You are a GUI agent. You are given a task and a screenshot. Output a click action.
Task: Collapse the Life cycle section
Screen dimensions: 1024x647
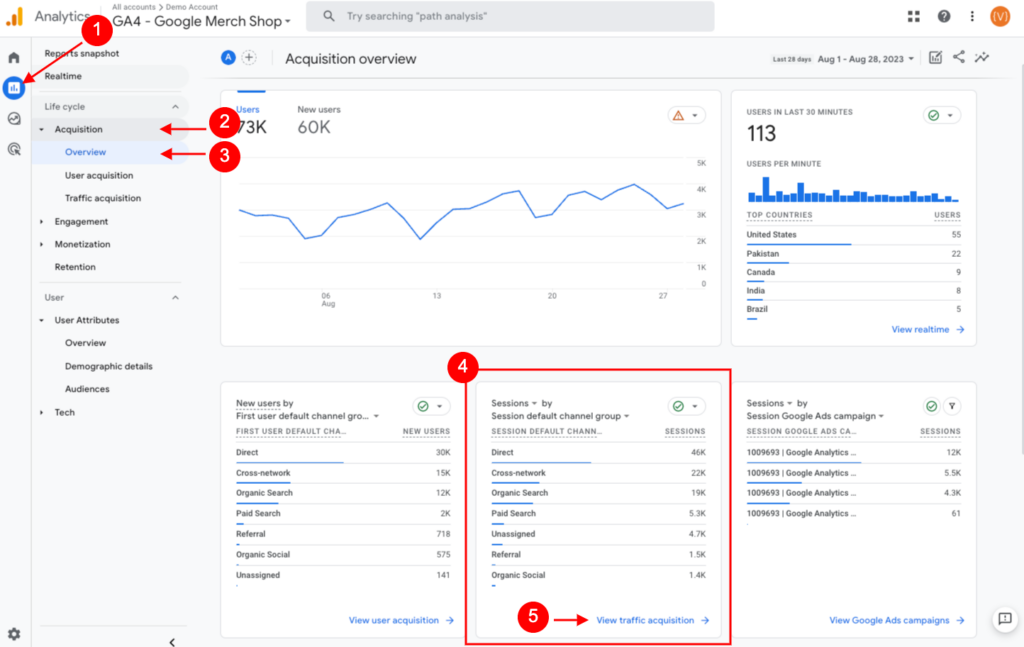(x=175, y=106)
